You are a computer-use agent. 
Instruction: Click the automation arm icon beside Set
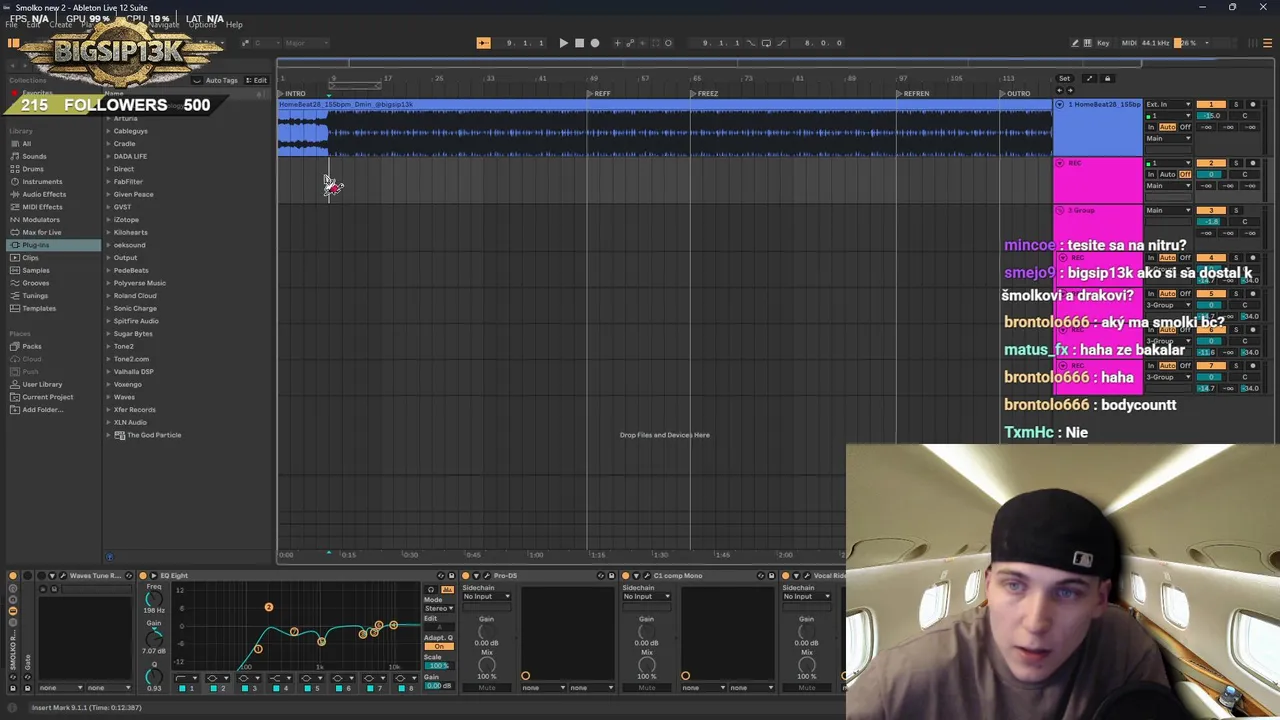(x=1089, y=78)
